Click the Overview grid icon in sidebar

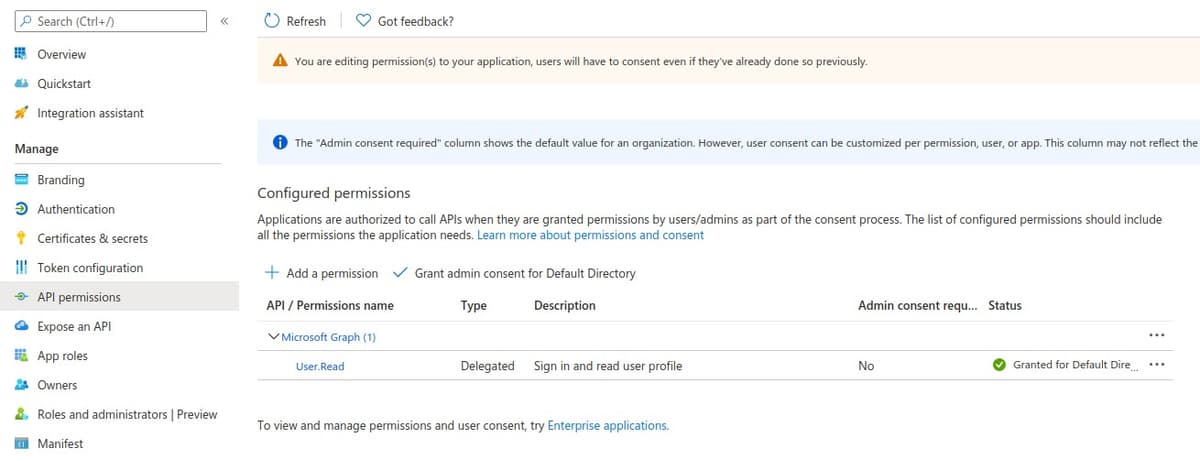[21, 54]
